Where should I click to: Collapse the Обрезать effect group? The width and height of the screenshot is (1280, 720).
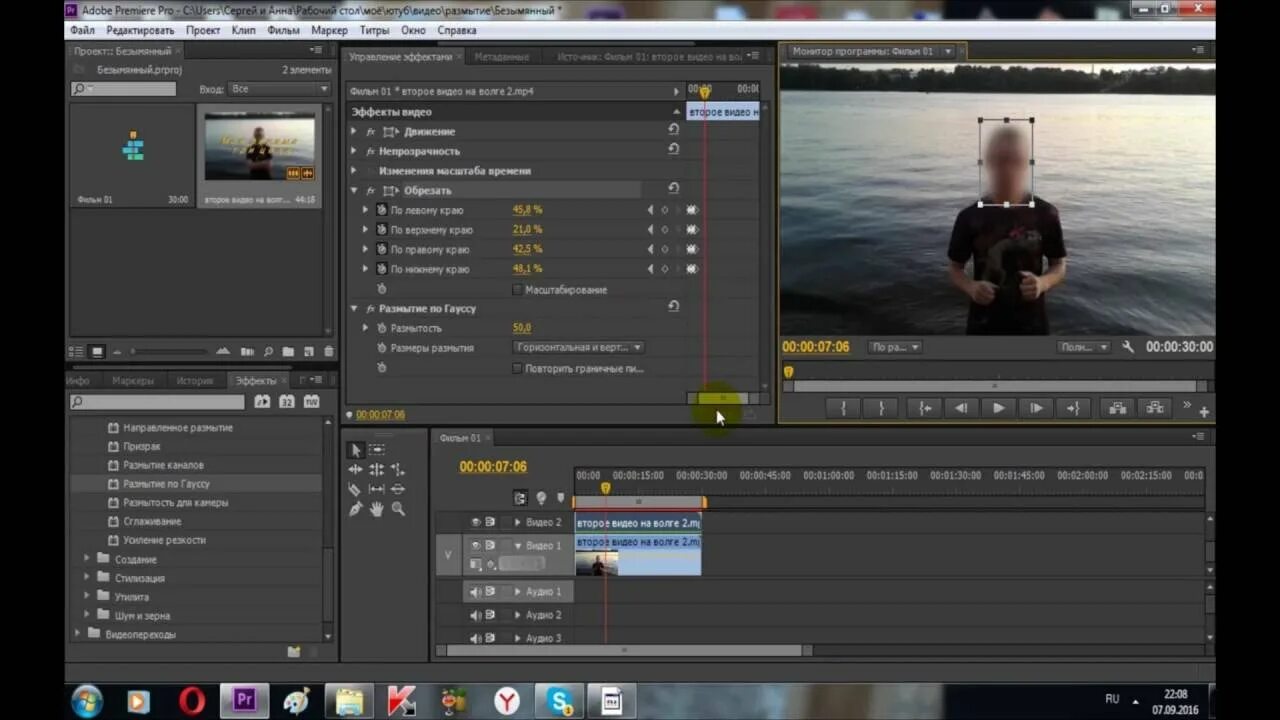click(x=354, y=190)
